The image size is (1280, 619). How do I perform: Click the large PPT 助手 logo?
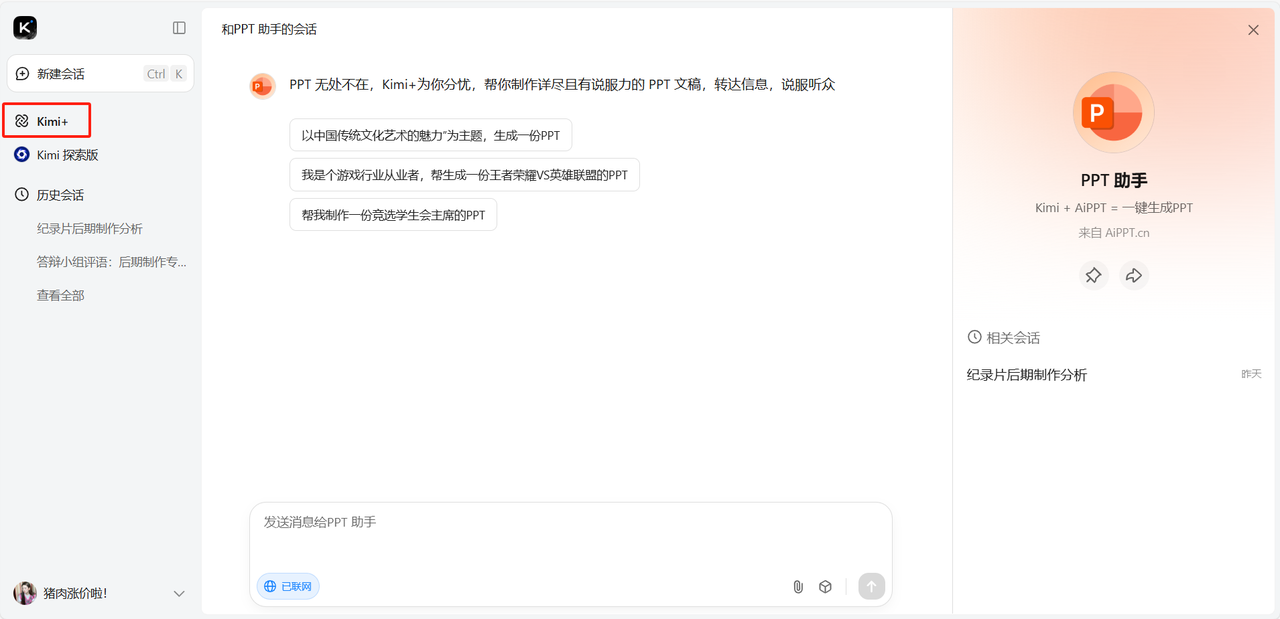click(x=1114, y=113)
